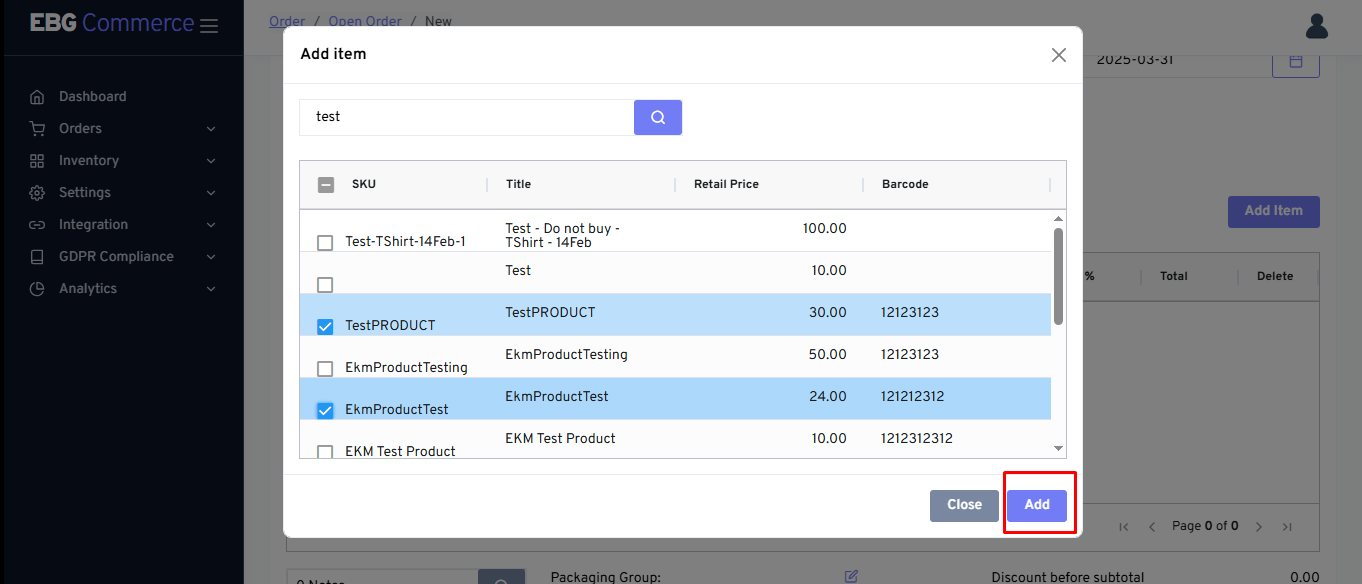Jump to last page in pagination

point(1287,526)
